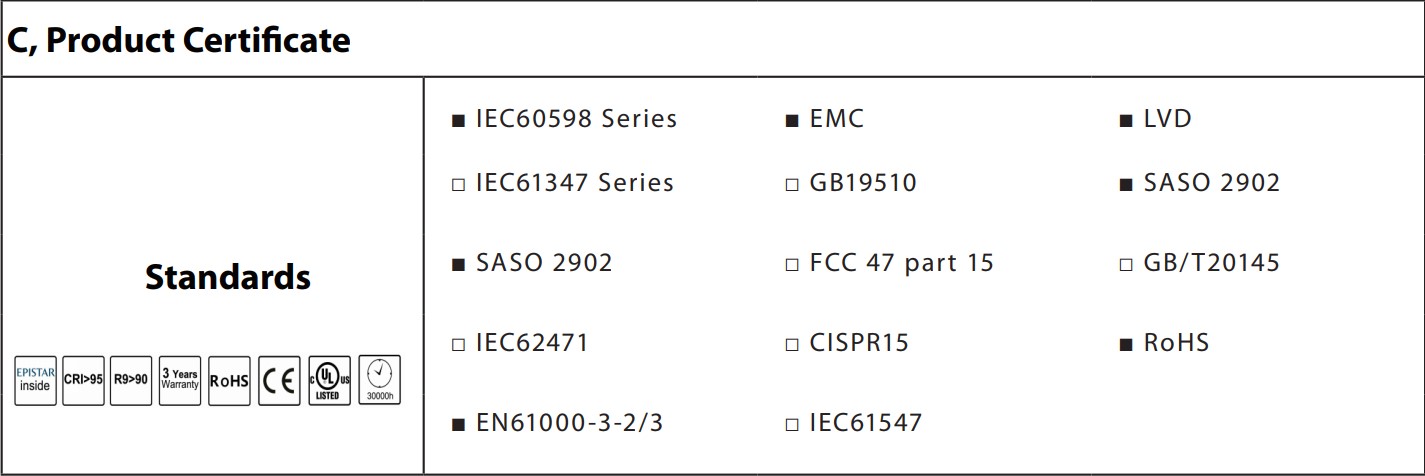Click the EPISTAR inside badge icon
Screen dimensions: 1425x476
[35, 380]
